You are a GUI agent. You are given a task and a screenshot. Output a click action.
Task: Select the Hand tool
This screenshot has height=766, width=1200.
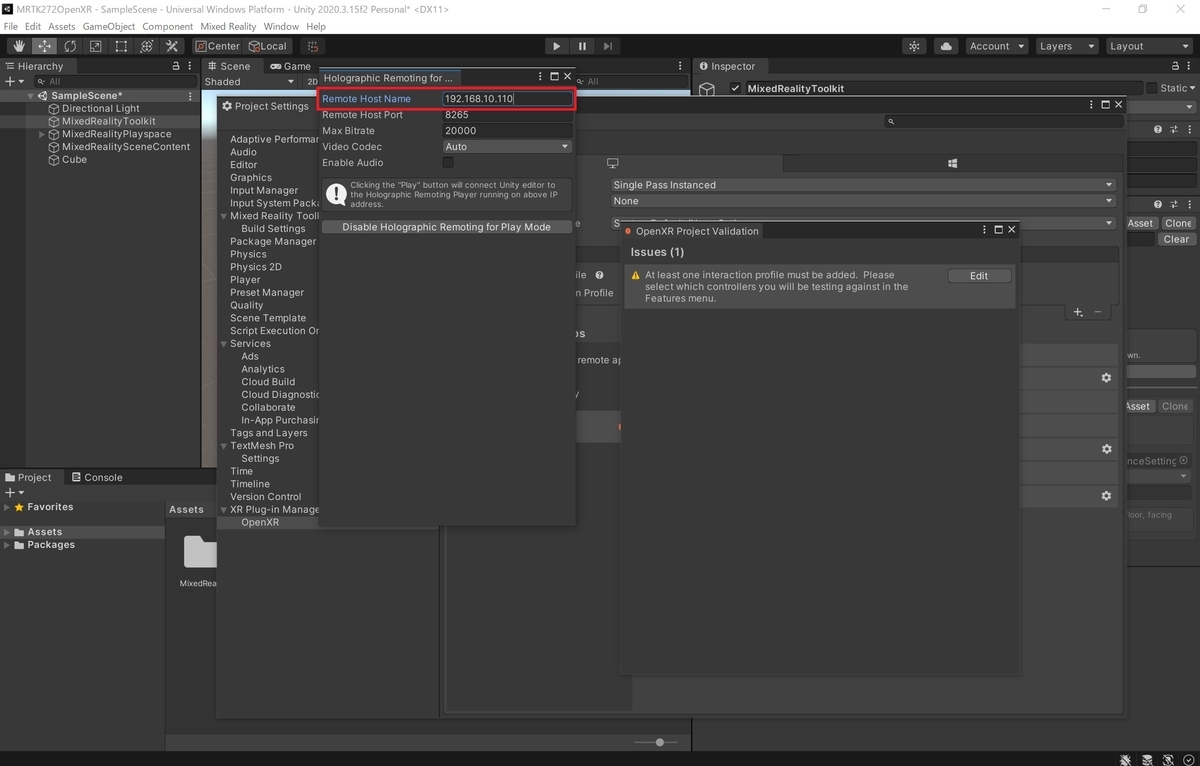click(x=19, y=46)
